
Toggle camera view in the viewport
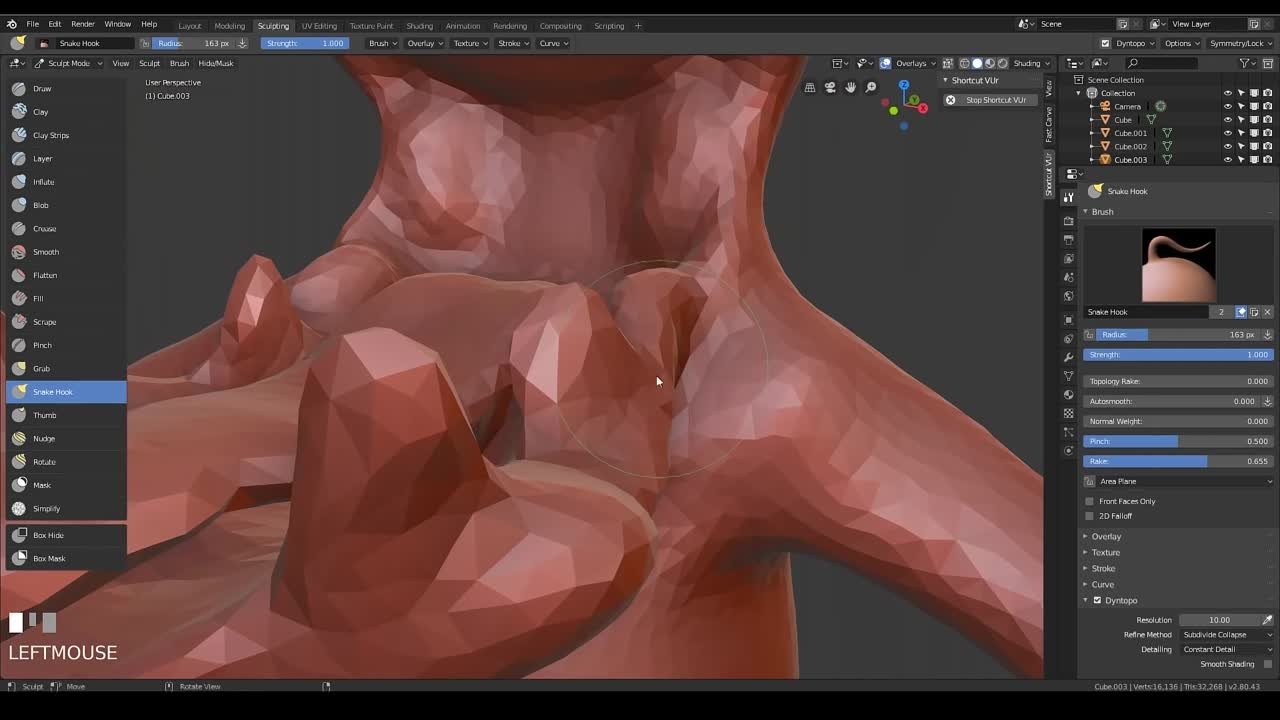pyautogui.click(x=830, y=87)
